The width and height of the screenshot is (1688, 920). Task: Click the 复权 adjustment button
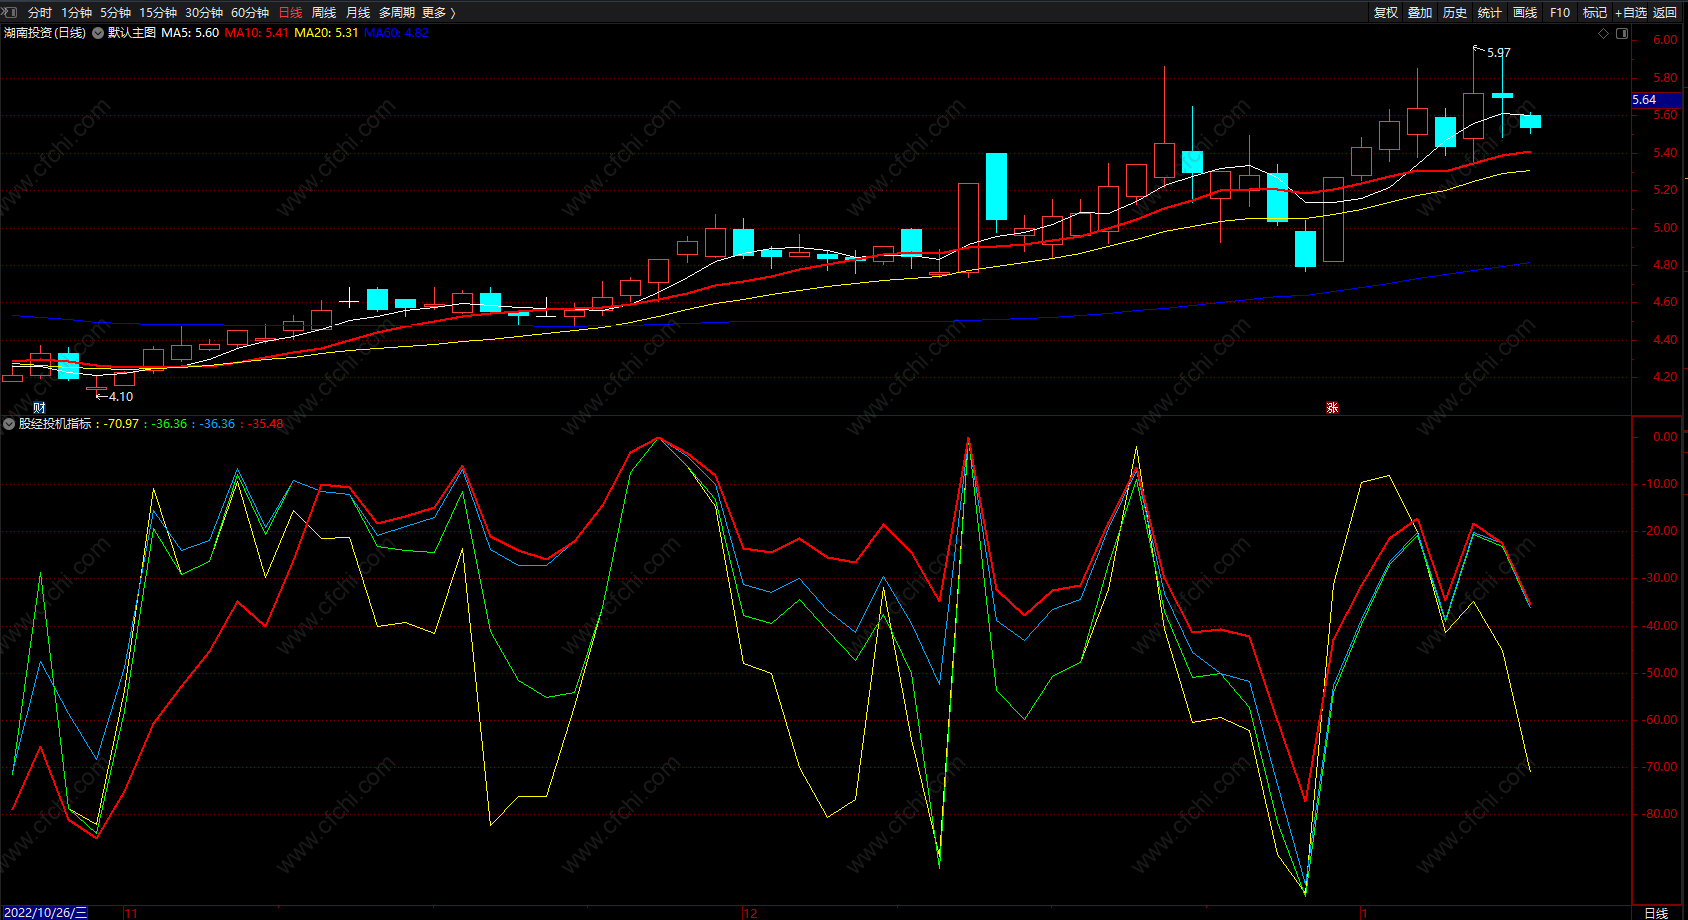1386,12
